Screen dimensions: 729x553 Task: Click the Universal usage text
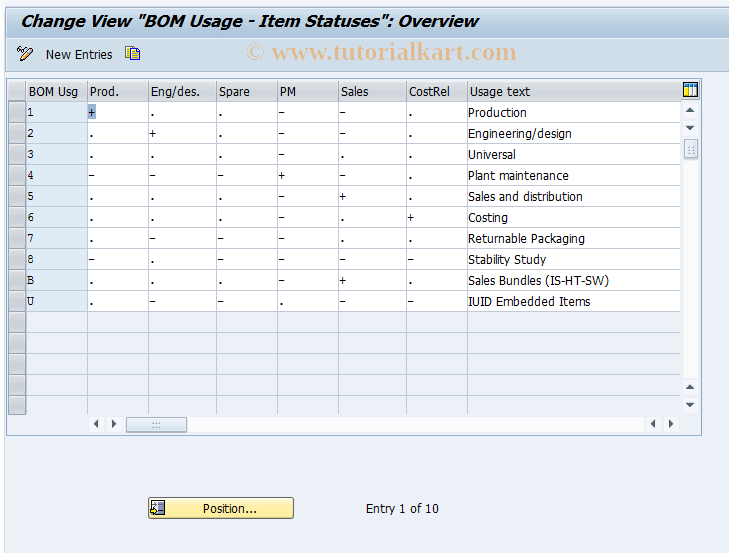(491, 154)
